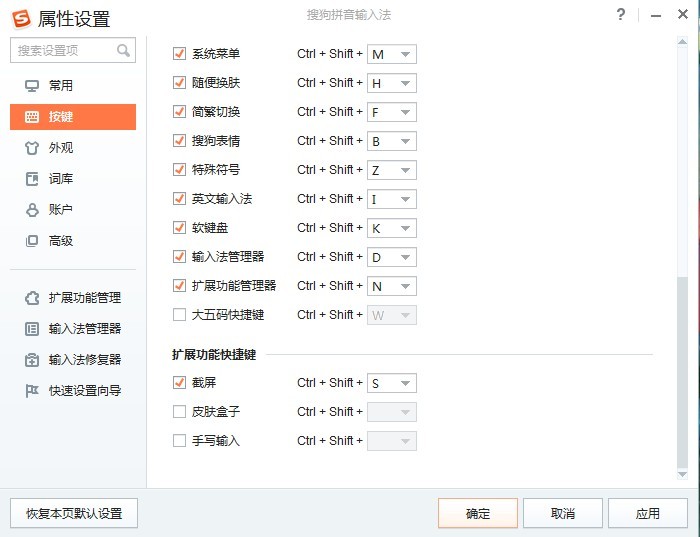The image size is (700, 537).
Task: Click the shirt icon beside 外观
Action: [32, 148]
